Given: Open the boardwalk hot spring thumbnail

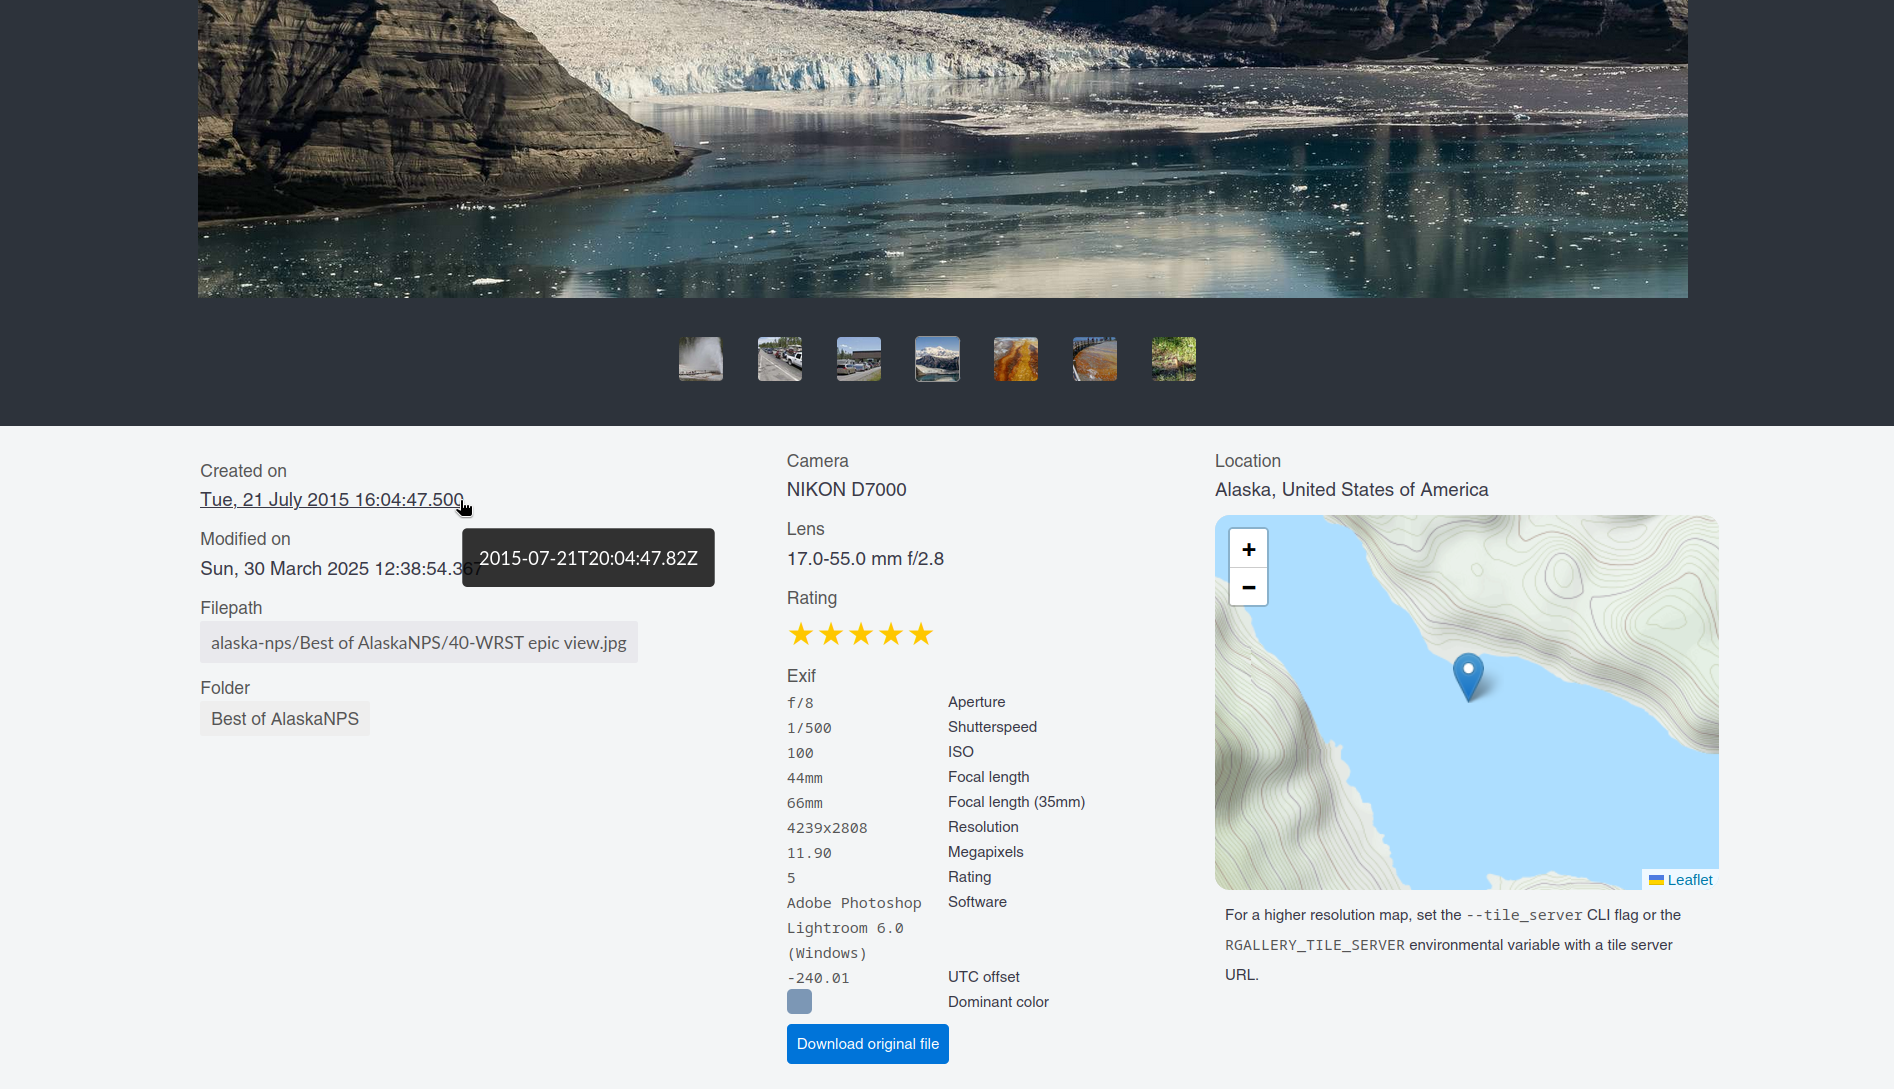Looking at the screenshot, I should pos(1094,359).
